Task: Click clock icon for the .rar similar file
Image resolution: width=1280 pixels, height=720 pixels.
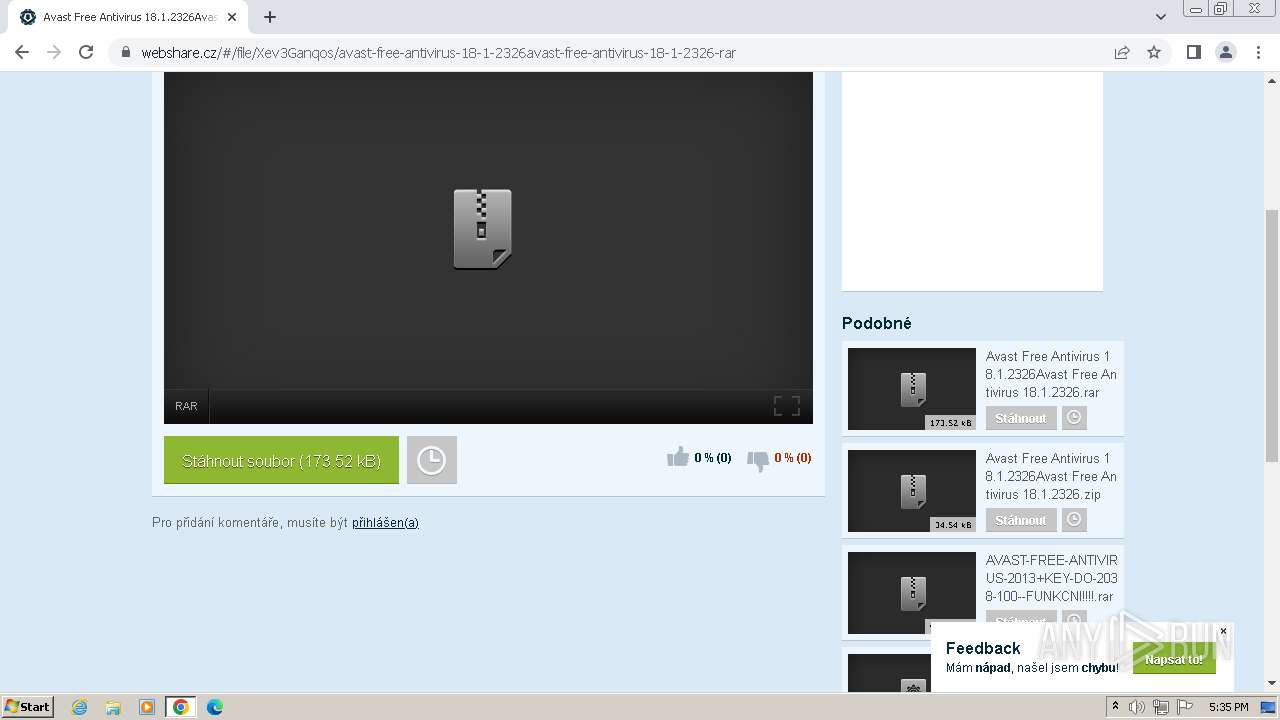Action: (x=1074, y=418)
